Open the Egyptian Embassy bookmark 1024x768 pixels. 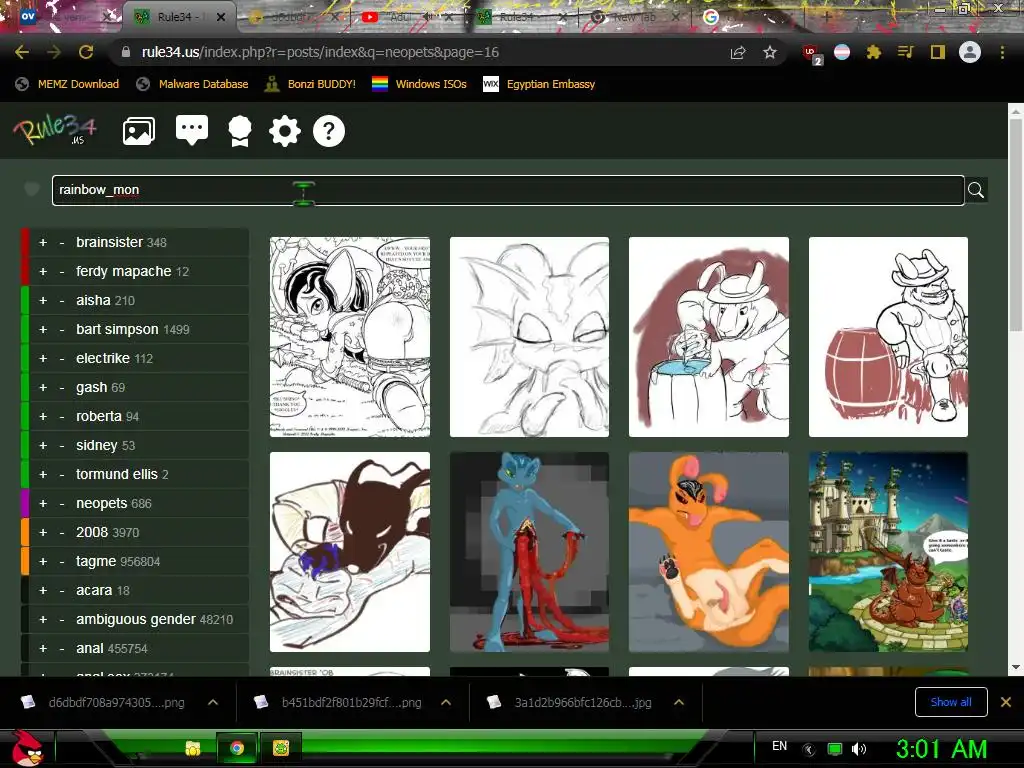539,84
